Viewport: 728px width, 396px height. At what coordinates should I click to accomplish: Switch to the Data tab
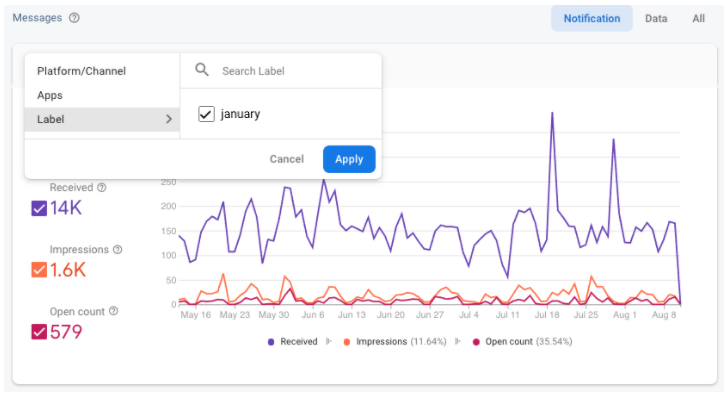coord(656,19)
